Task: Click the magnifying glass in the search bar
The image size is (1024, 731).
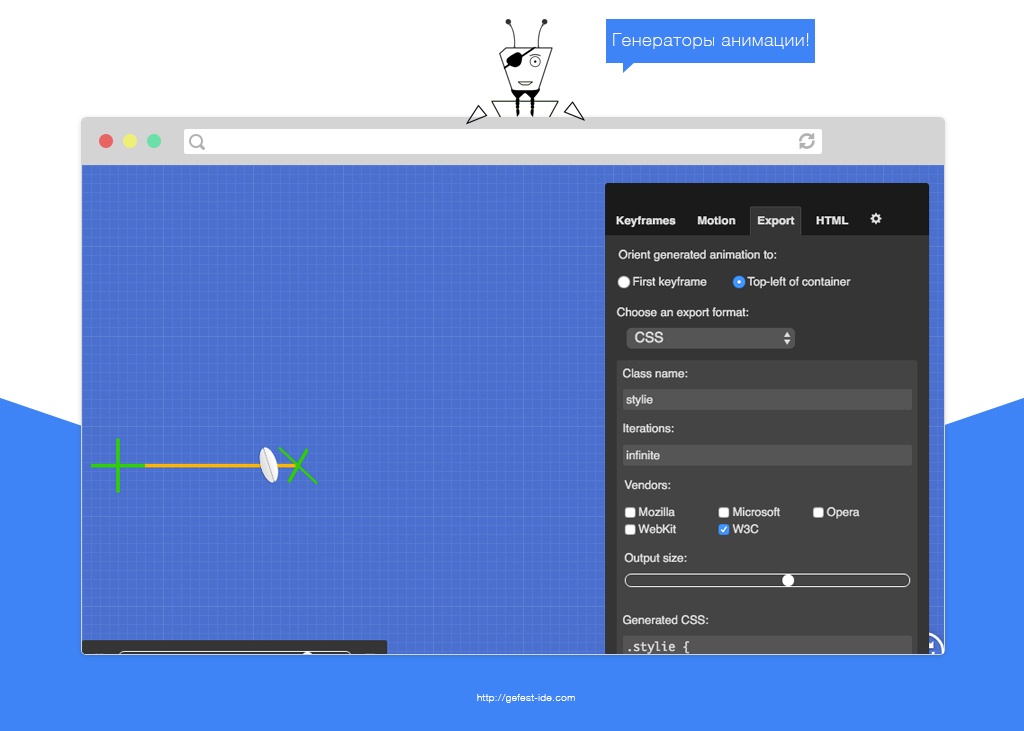Action: tap(196, 141)
